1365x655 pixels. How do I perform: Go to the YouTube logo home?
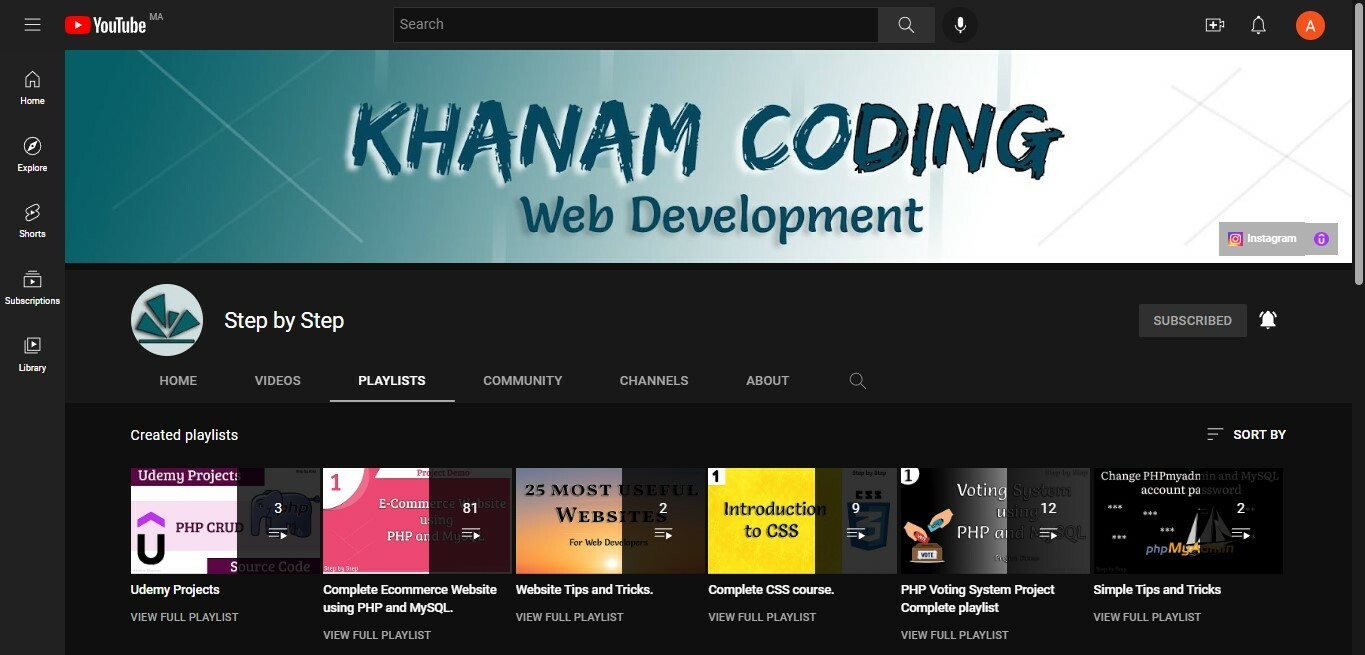(106, 25)
